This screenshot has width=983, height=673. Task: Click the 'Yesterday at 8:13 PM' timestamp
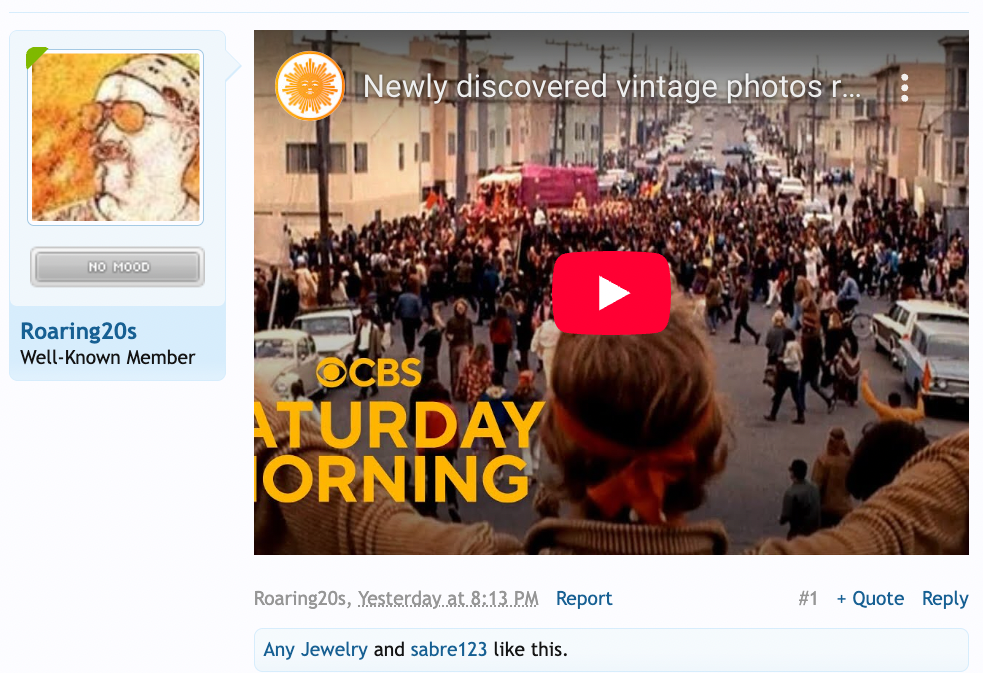pos(448,599)
